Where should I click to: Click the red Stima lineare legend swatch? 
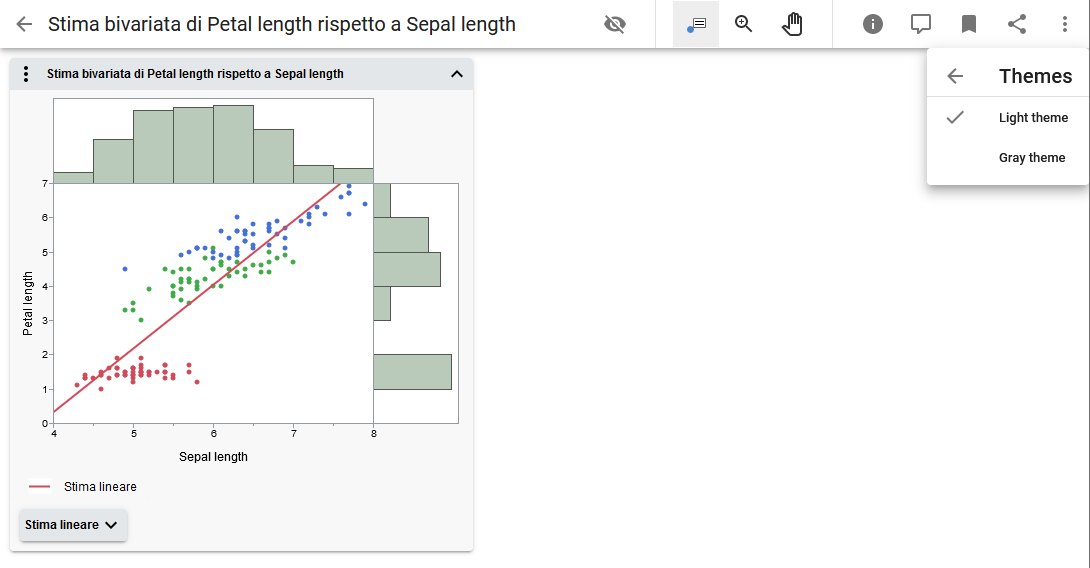click(x=40, y=487)
